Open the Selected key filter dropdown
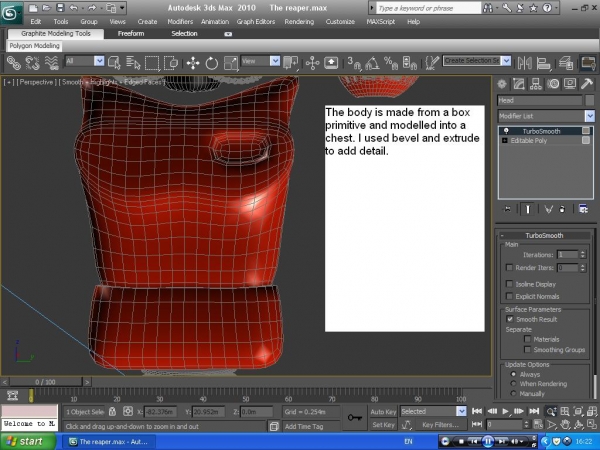Viewport: 600px width, 450px height. [461, 411]
